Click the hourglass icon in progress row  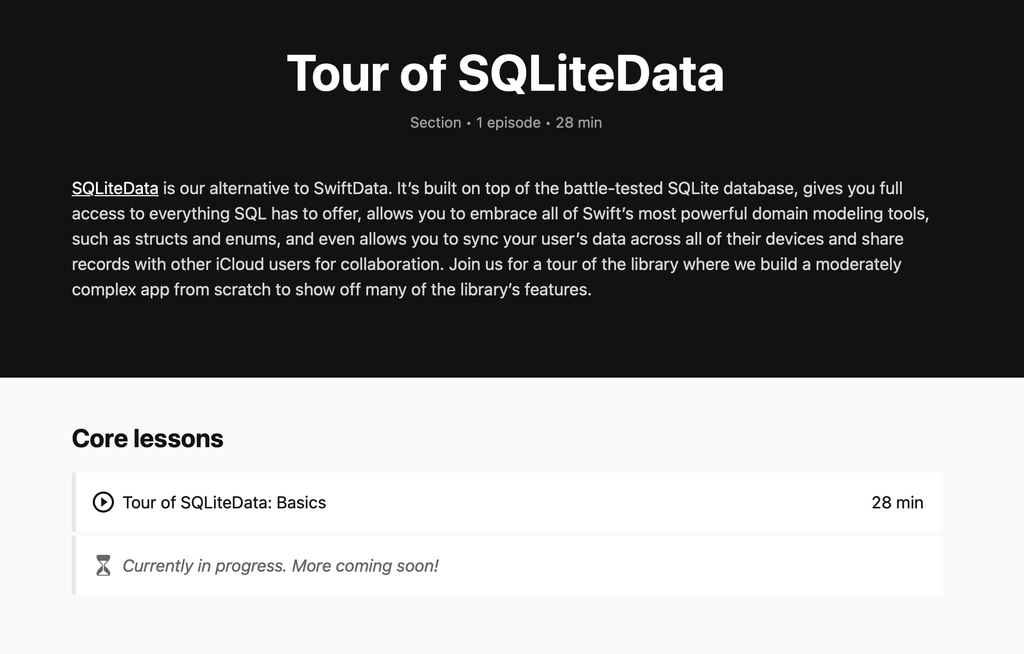[x=103, y=566]
